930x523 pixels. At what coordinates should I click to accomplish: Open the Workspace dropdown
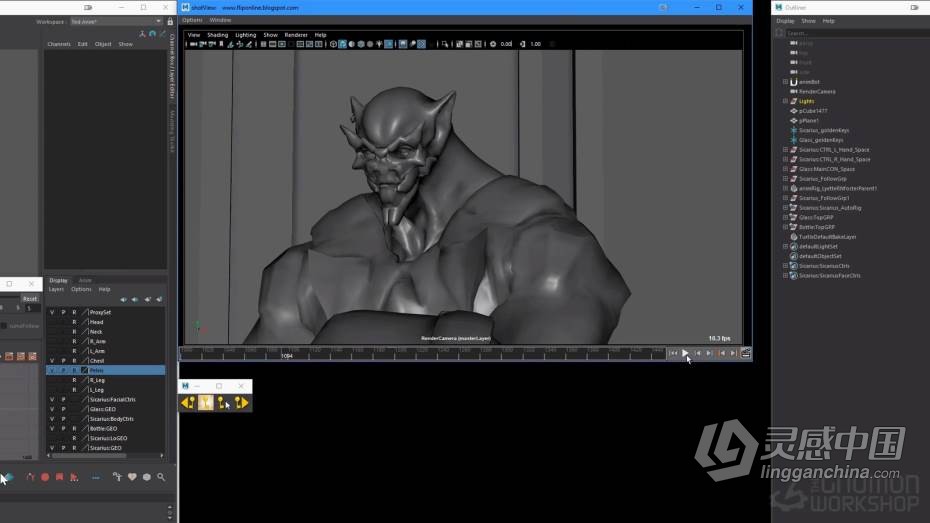(x=116, y=21)
